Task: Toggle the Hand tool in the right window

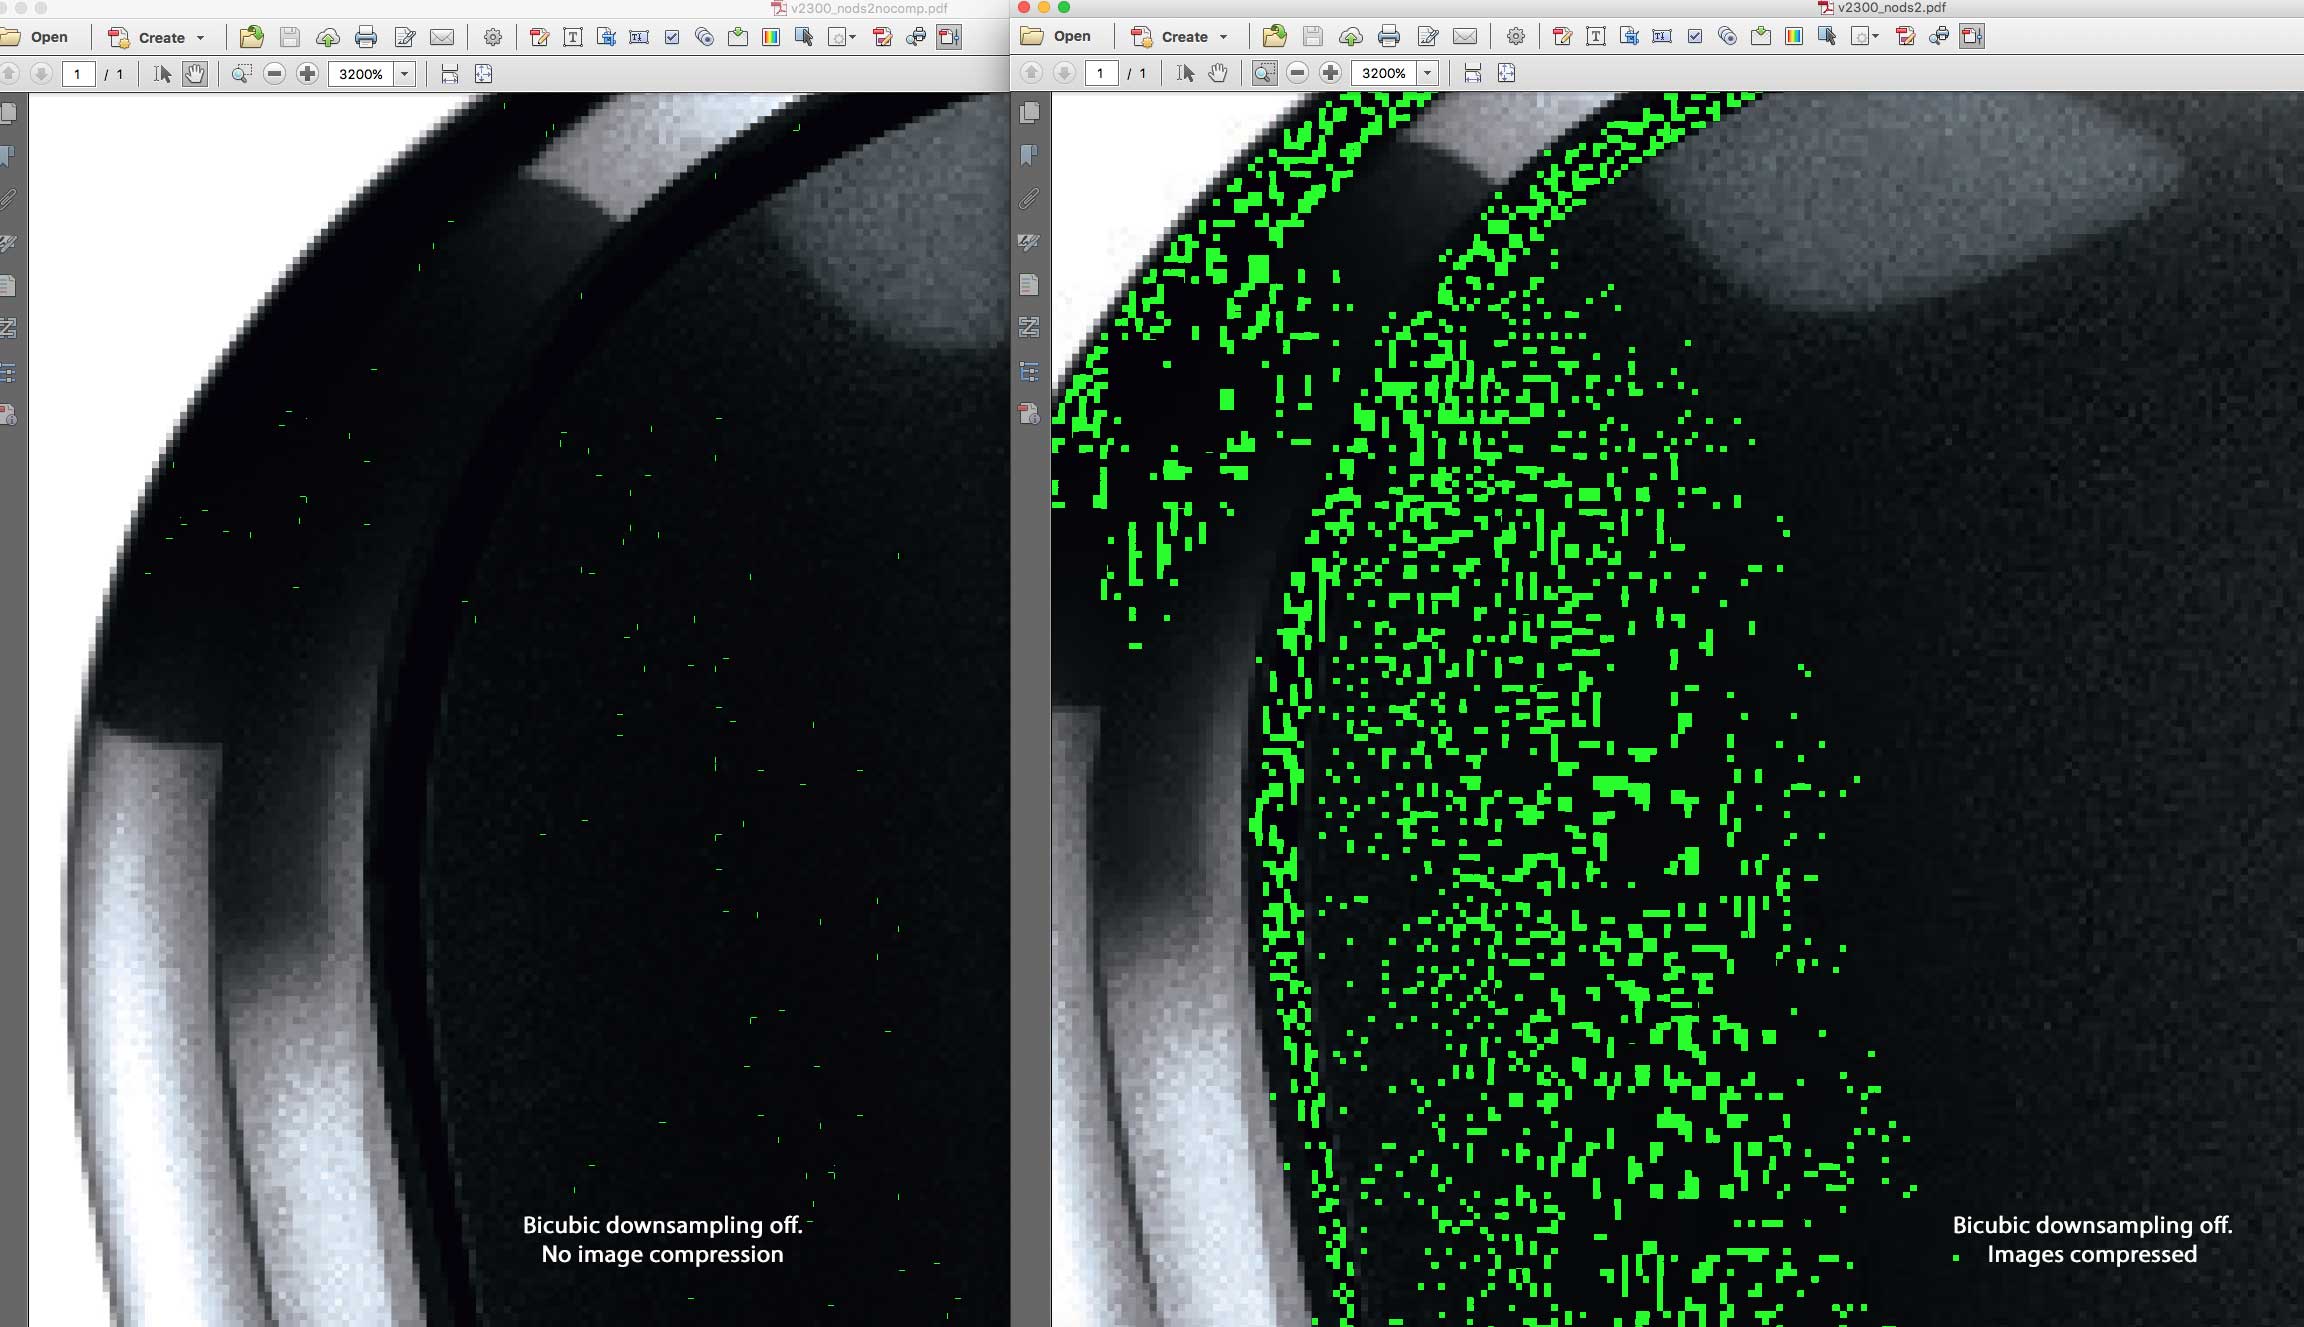Action: point(1218,73)
